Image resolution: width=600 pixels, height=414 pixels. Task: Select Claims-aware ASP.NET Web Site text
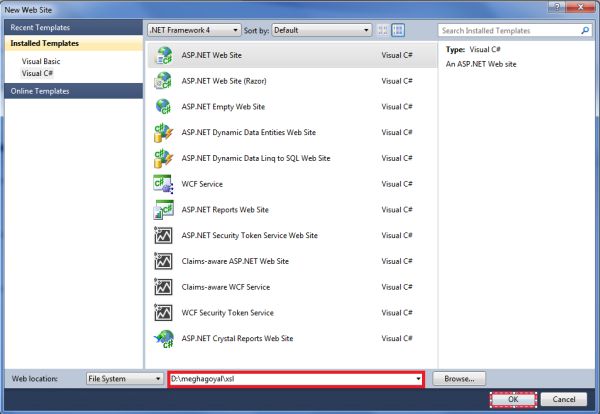[x=235, y=261]
